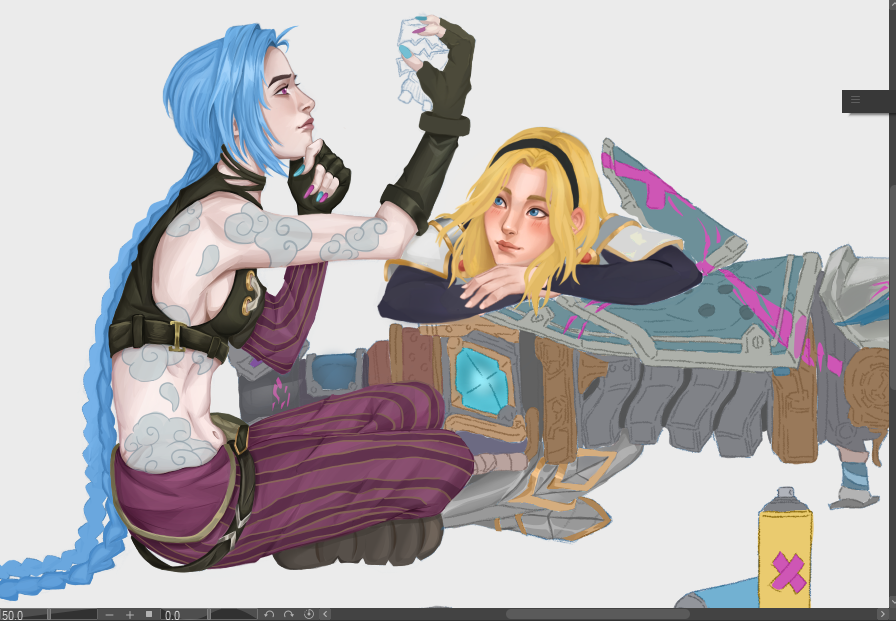
Task: Reset canvas rotation icon
Action: pos(309,614)
